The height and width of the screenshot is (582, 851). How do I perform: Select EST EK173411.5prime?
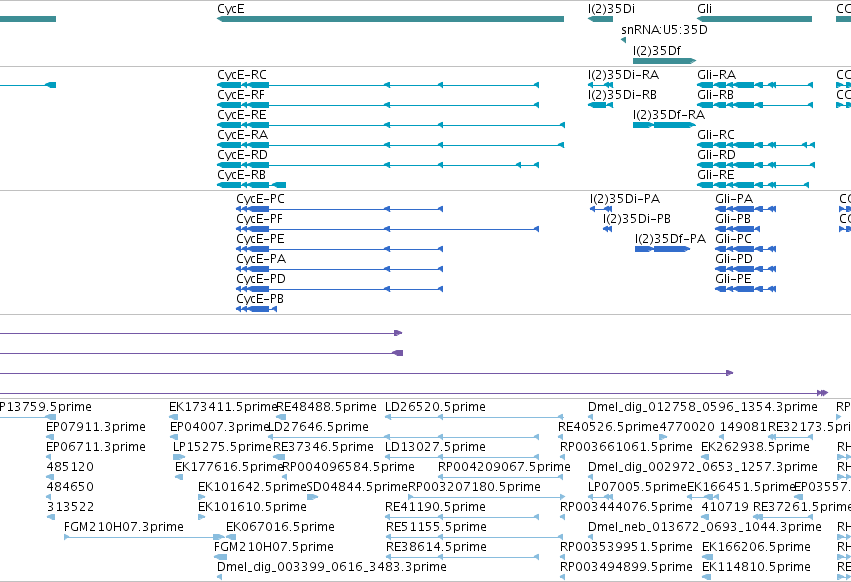tap(223, 407)
